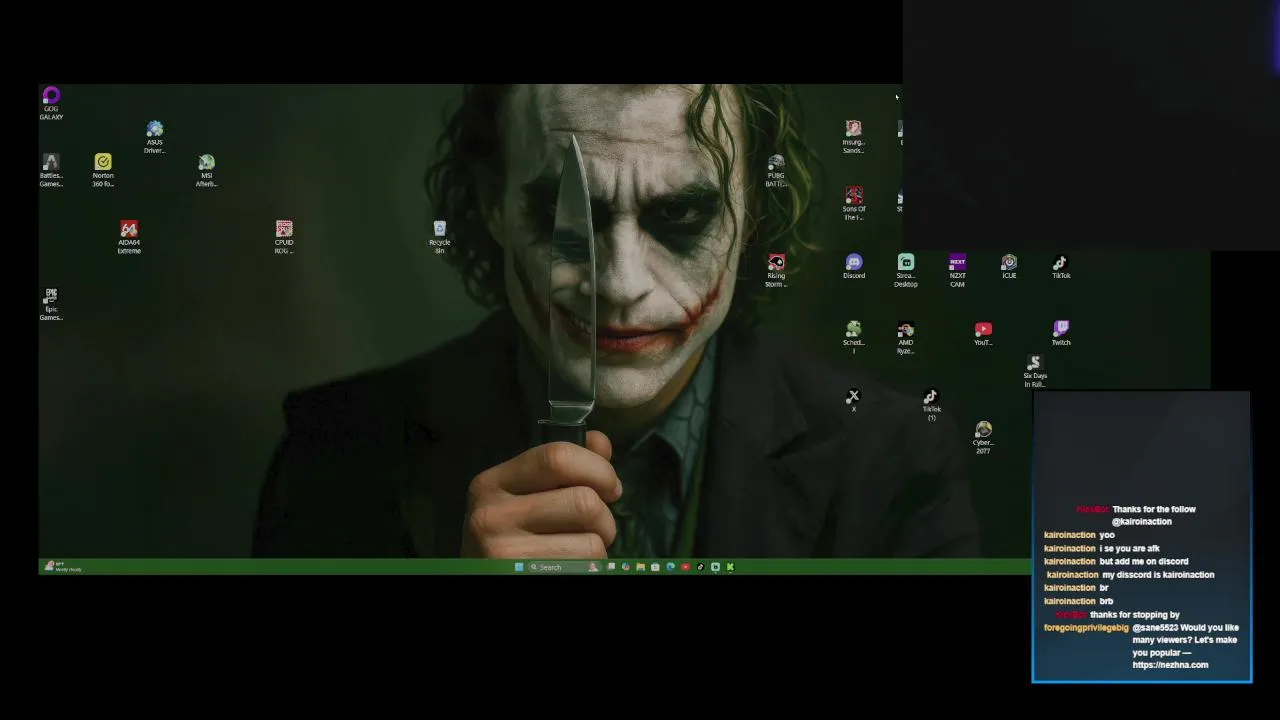Select the Streamlabs Desktop icon
This screenshot has width=1280, height=720.
[x=905, y=271]
